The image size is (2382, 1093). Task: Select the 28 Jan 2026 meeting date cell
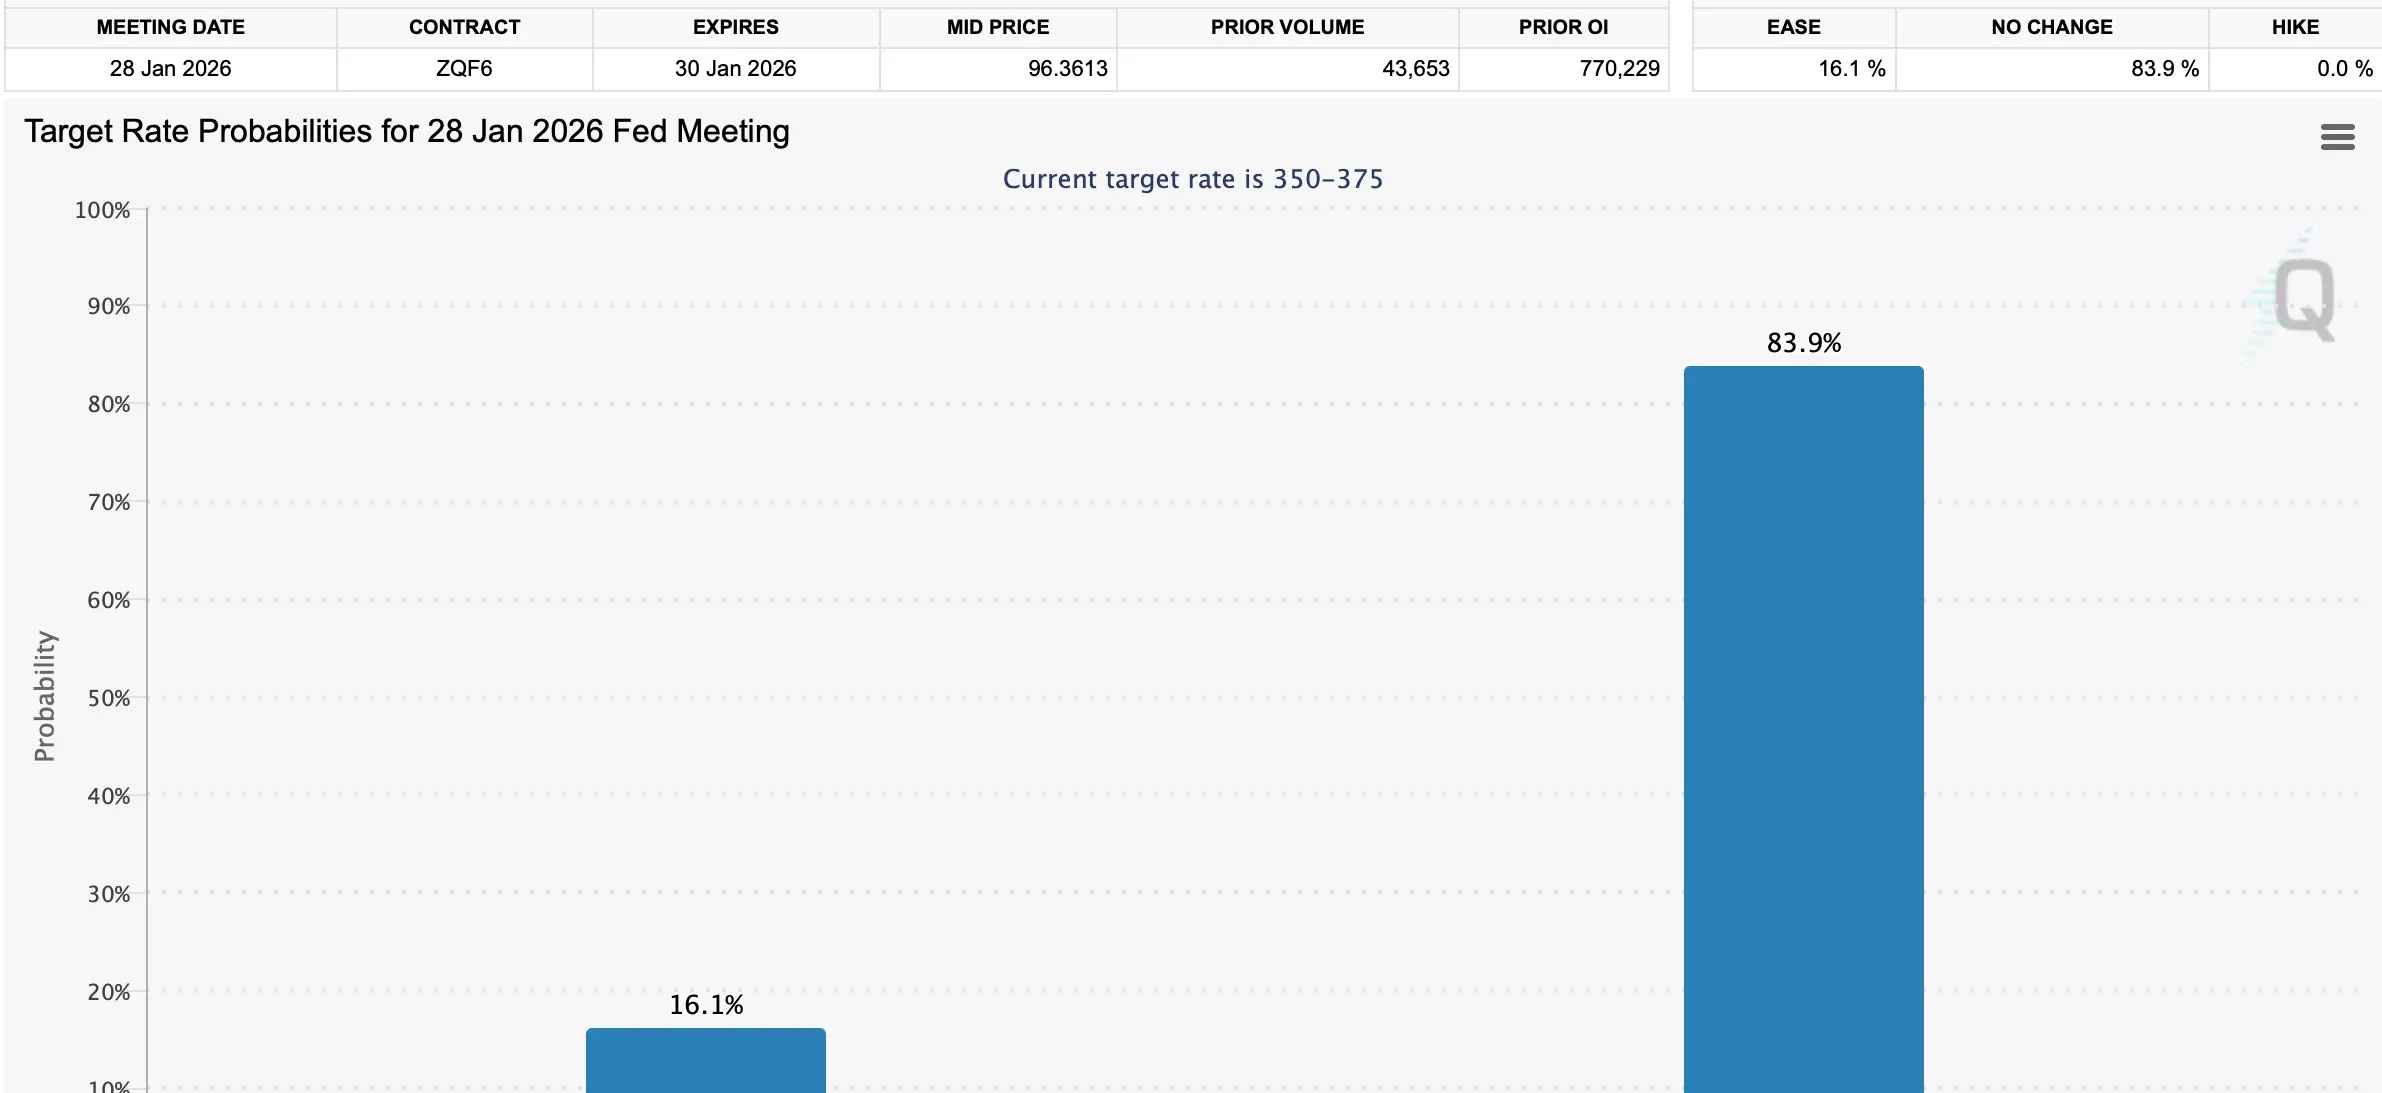[x=170, y=68]
